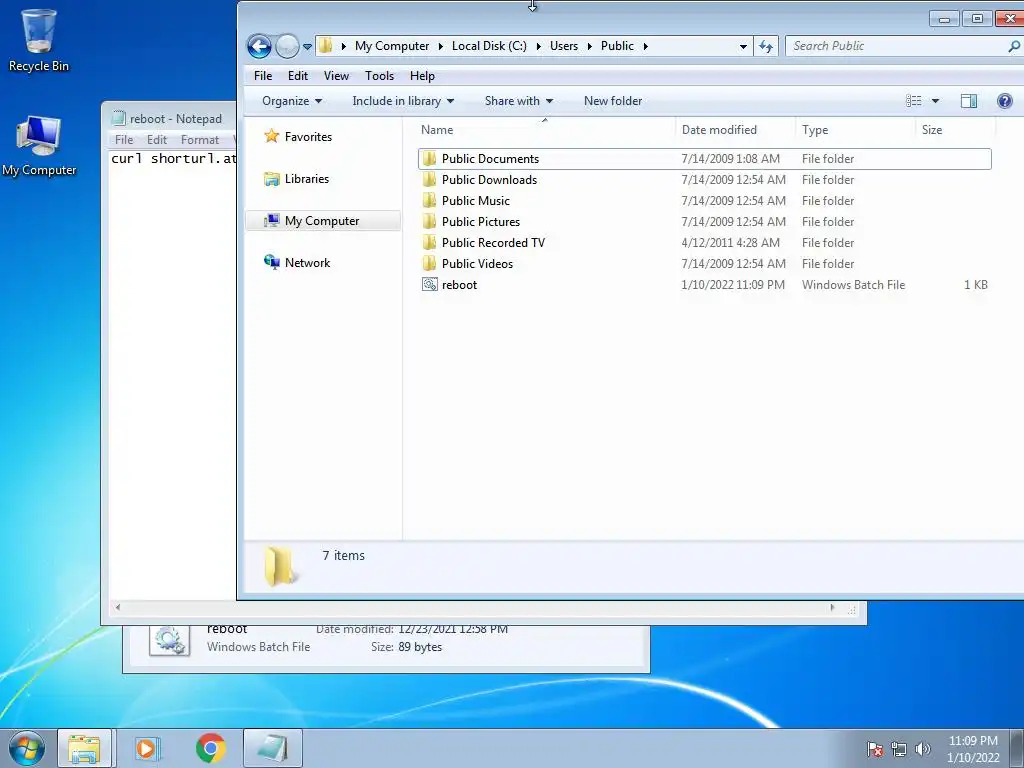Click the Action Center flag tray icon
1024x768 pixels.
pos(875,749)
